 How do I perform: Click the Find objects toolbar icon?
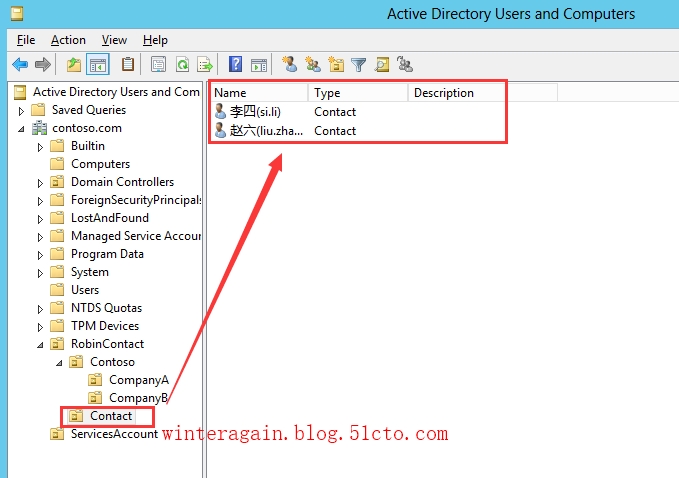(x=382, y=65)
